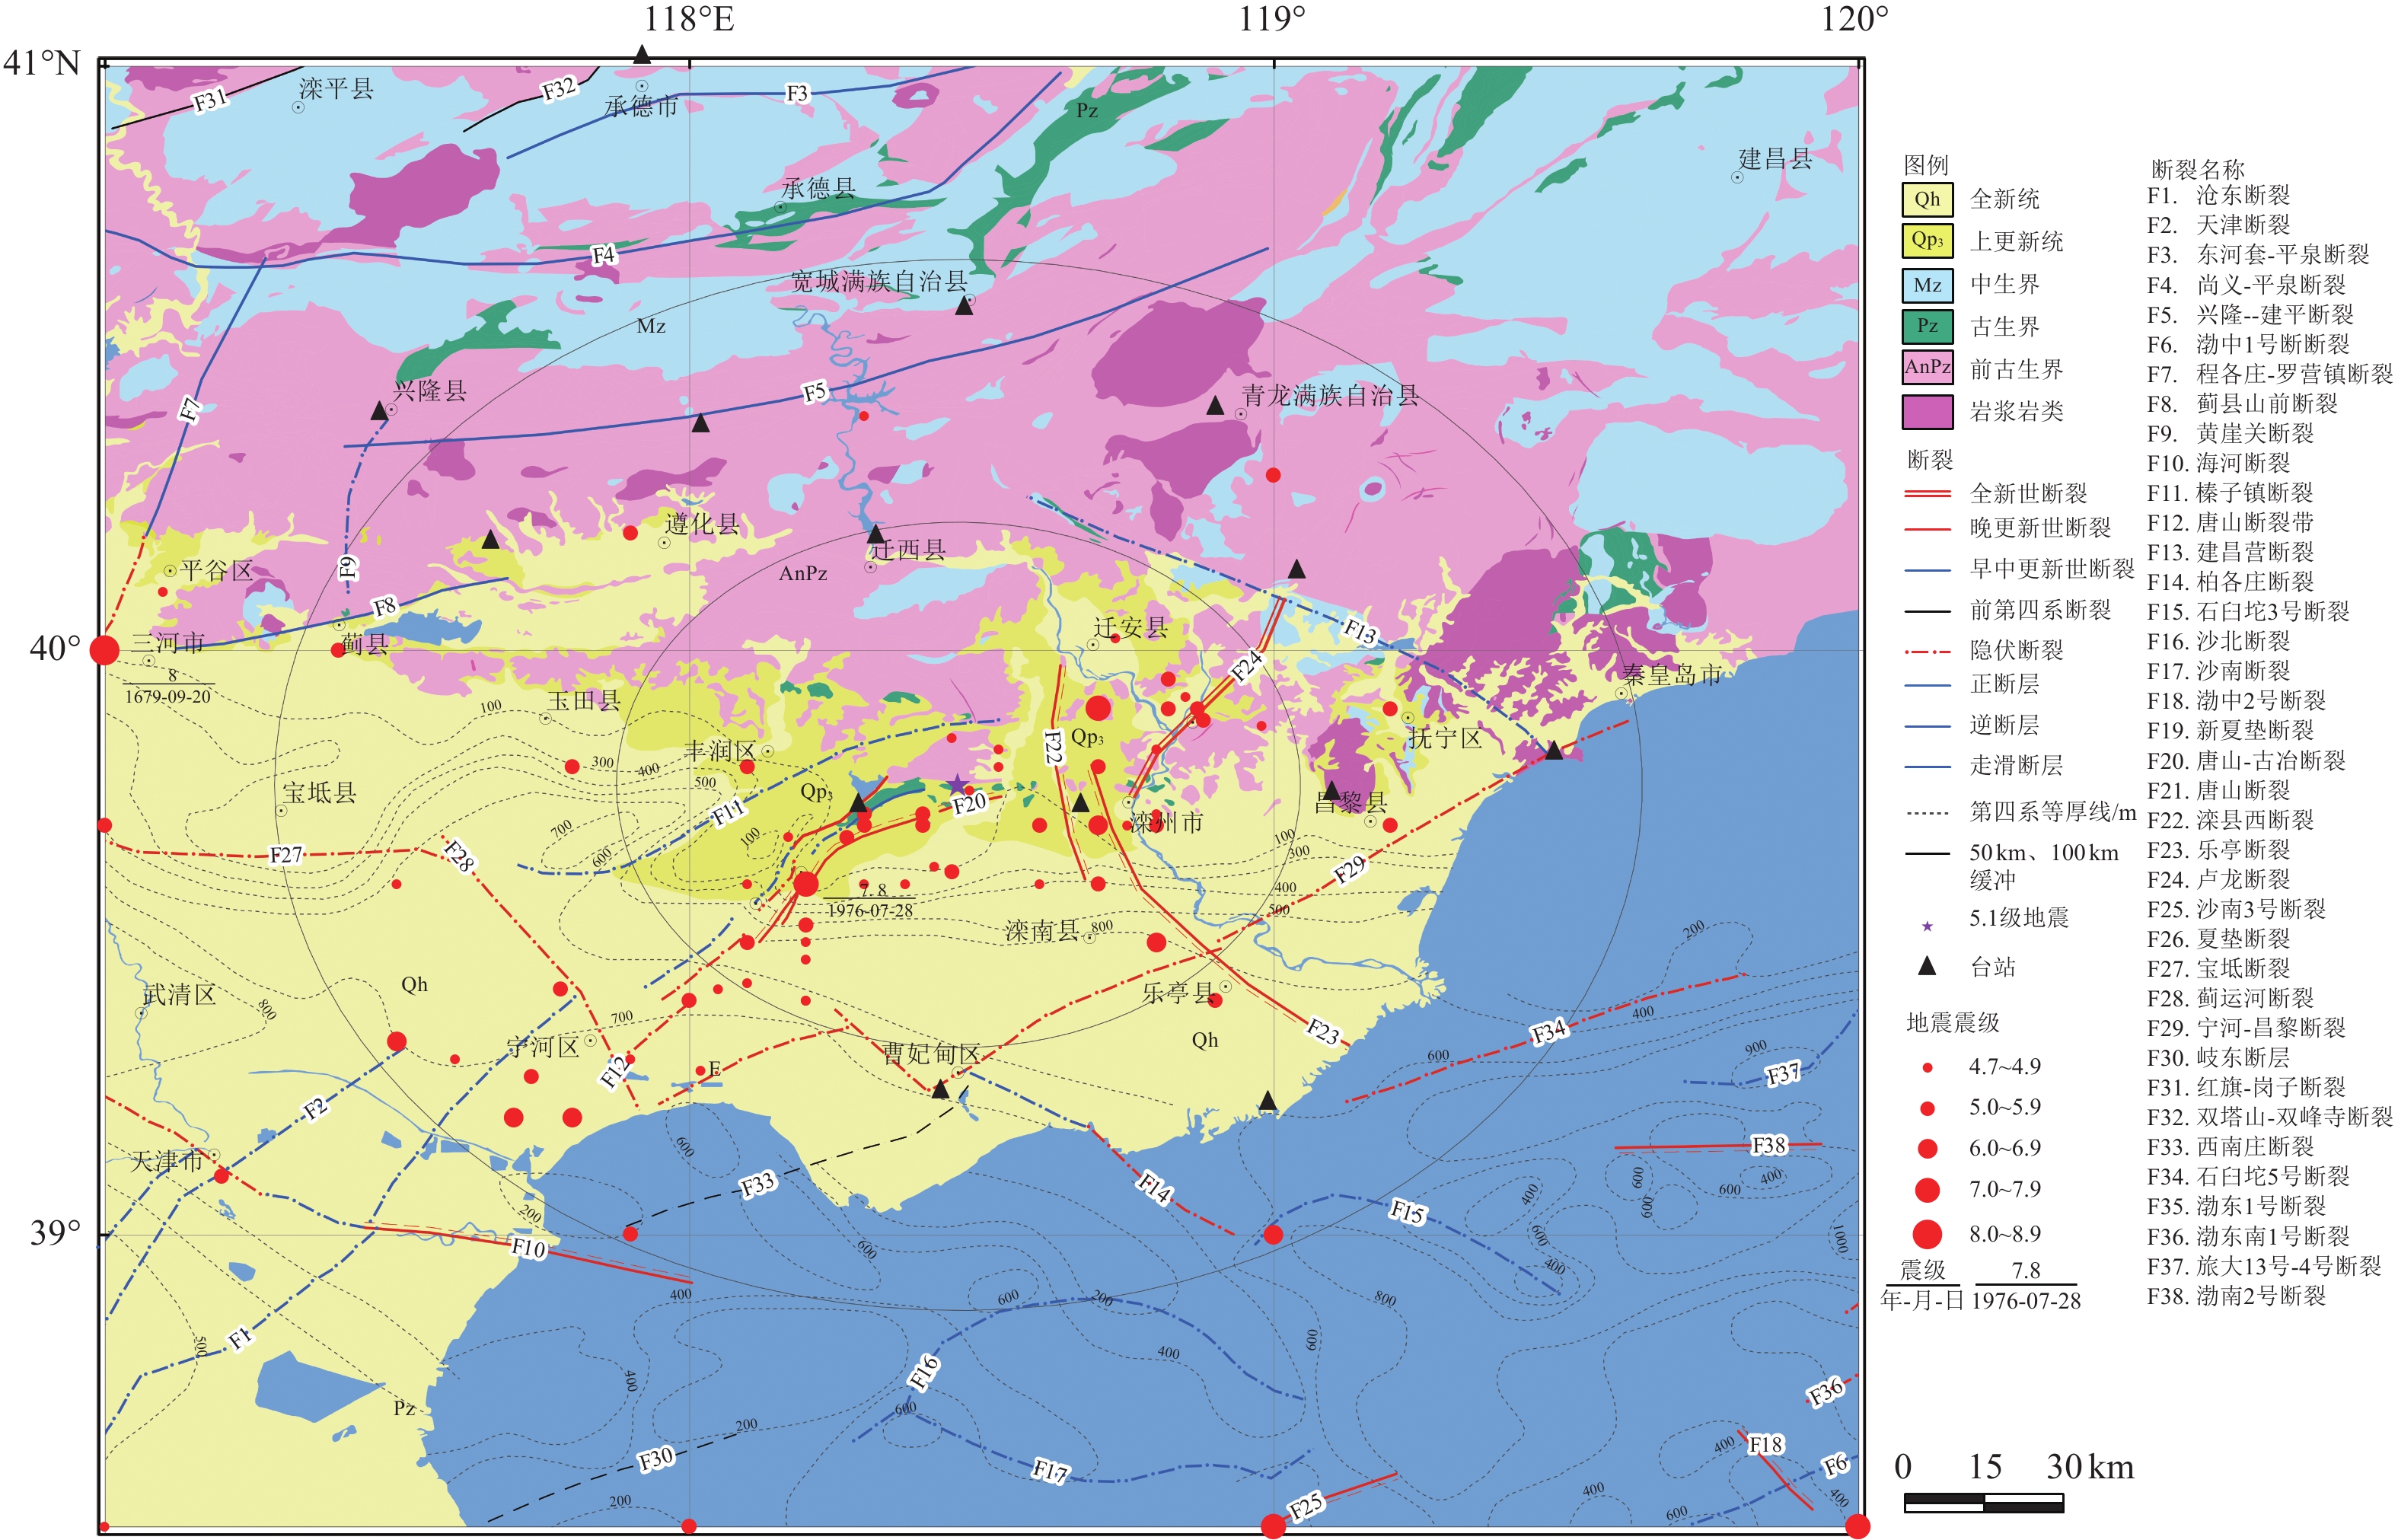
Task: Click the F12 唐山断裂带 entry in fault list
Action: (x=2230, y=522)
